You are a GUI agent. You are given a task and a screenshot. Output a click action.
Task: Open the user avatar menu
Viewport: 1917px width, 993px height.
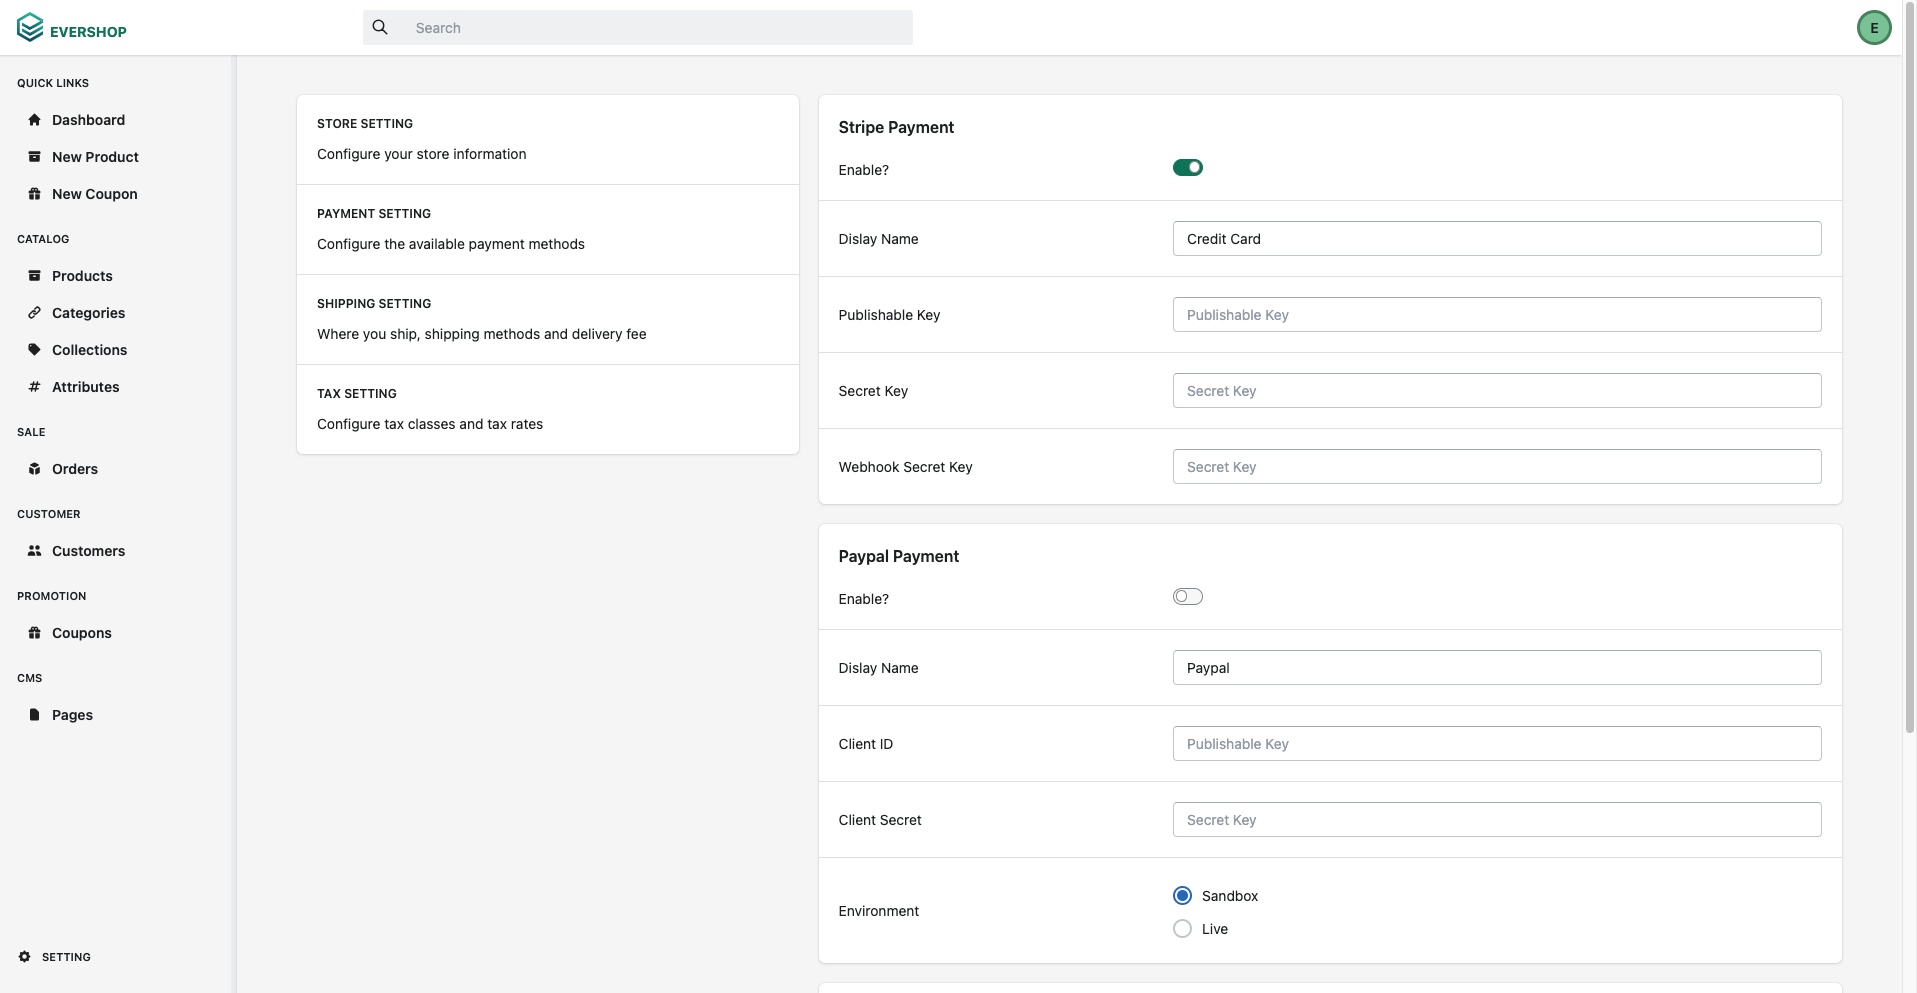tap(1874, 28)
